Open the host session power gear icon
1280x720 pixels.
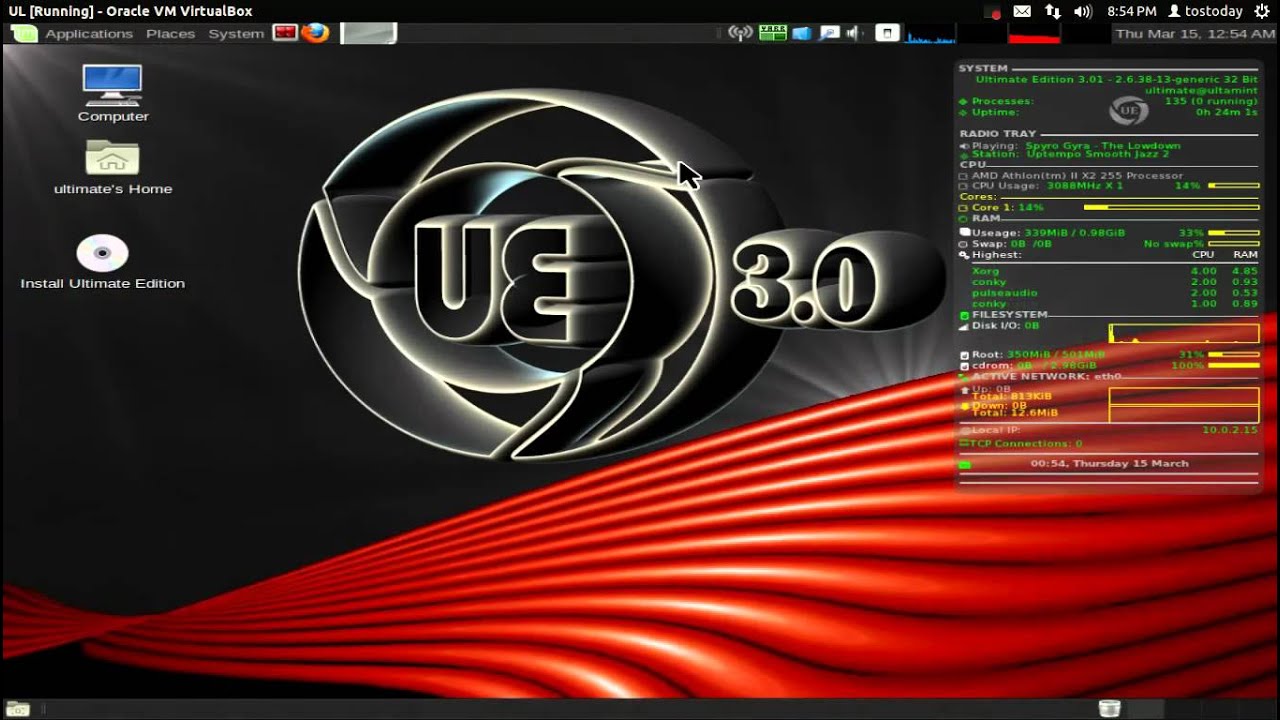(1261, 11)
